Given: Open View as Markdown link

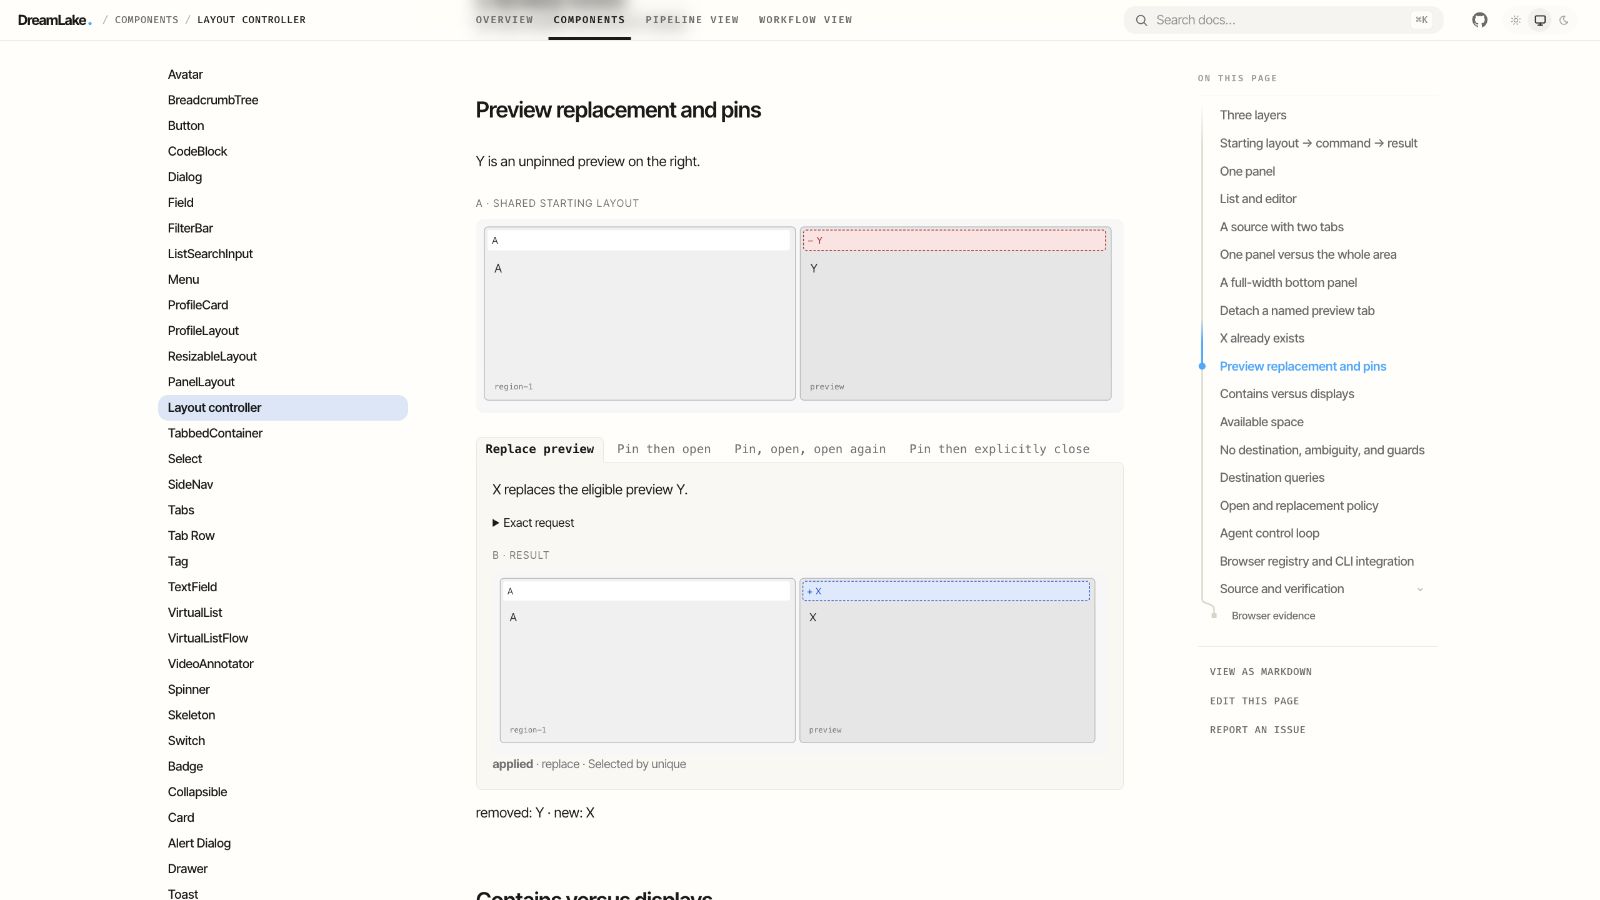Looking at the screenshot, I should 1260,672.
